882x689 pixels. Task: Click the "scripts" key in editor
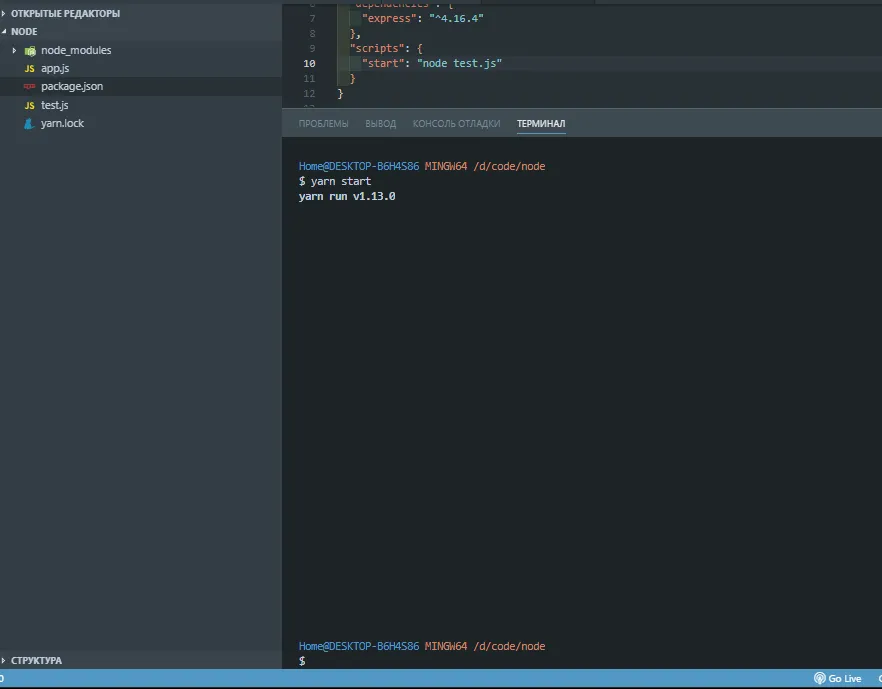point(377,48)
